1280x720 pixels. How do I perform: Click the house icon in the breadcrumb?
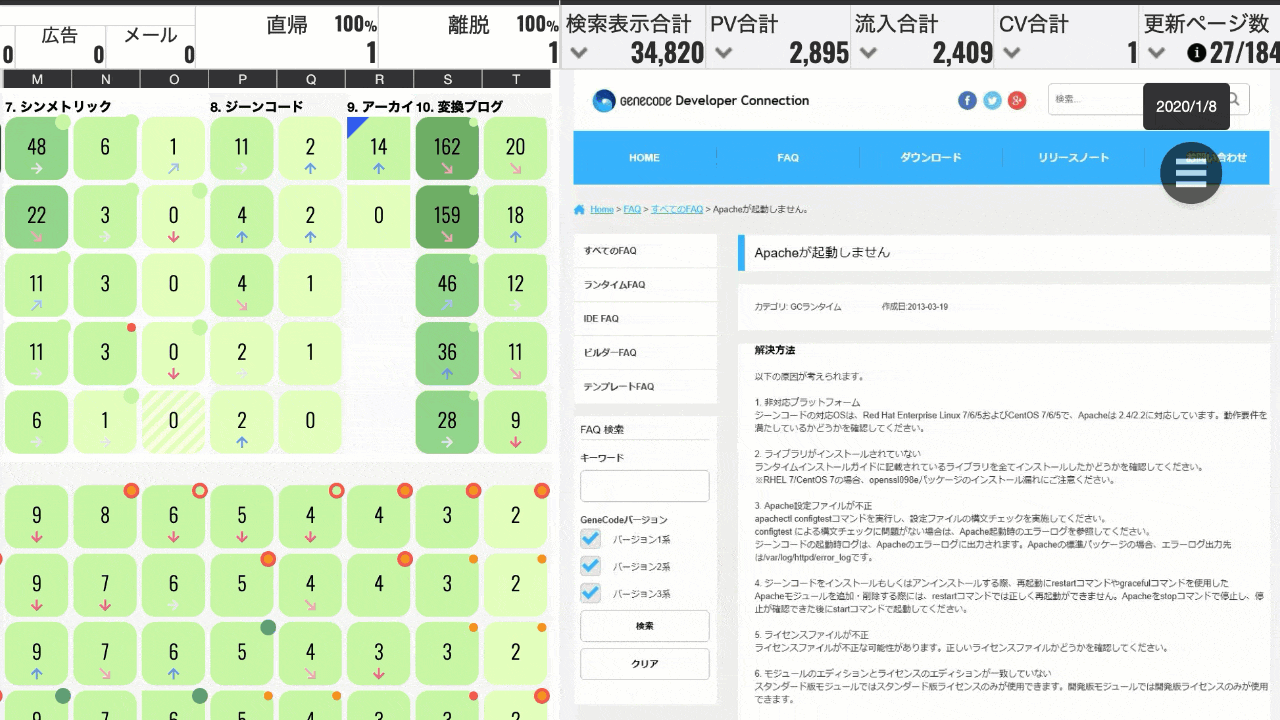coord(579,210)
